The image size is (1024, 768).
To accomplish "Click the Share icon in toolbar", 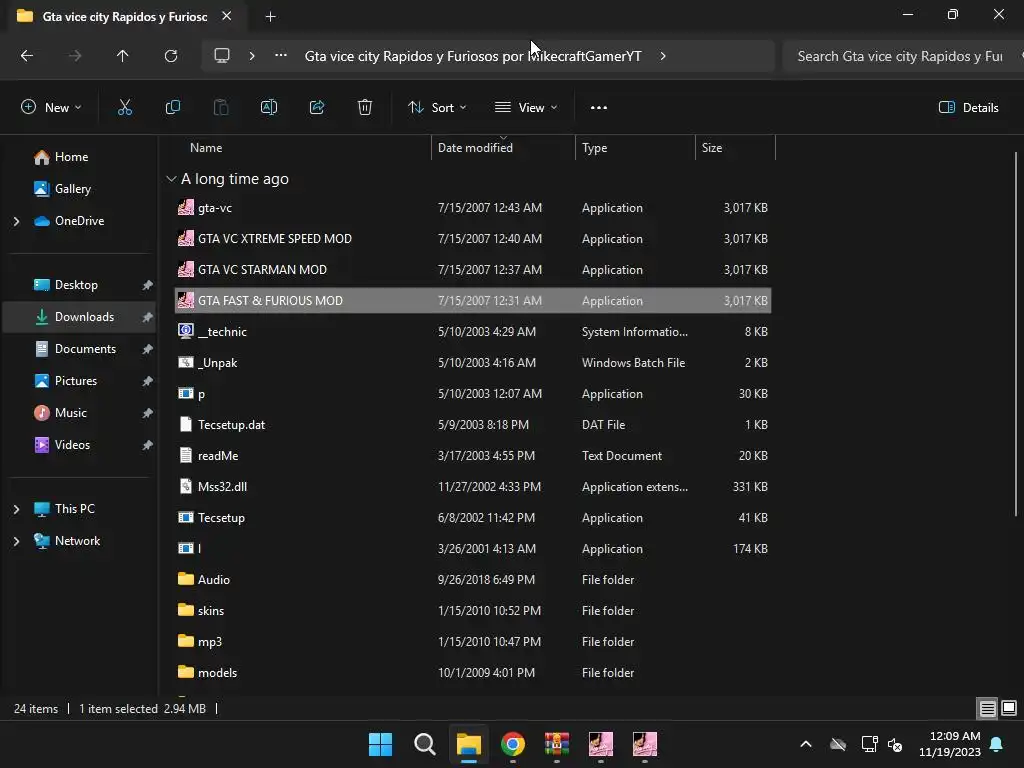I will pos(317,108).
